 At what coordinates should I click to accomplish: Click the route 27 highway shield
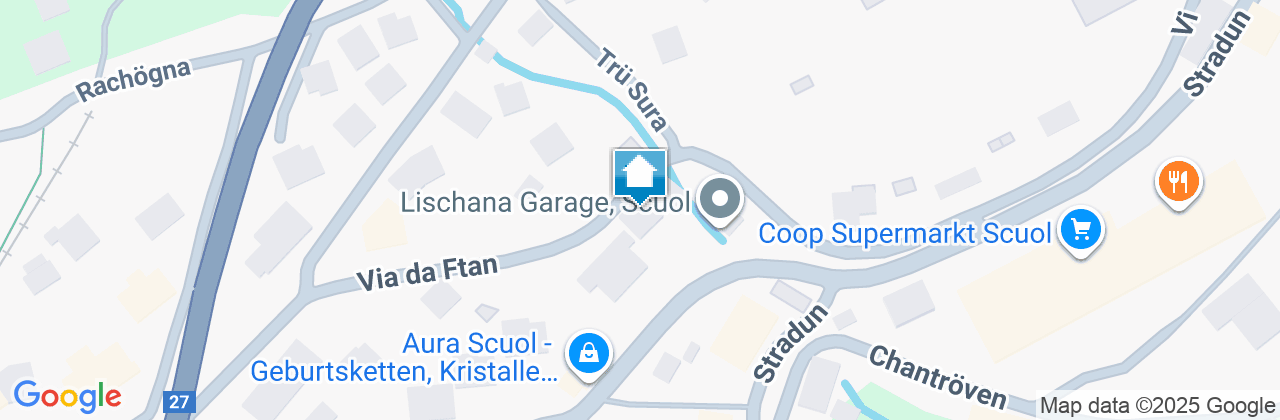point(178,402)
